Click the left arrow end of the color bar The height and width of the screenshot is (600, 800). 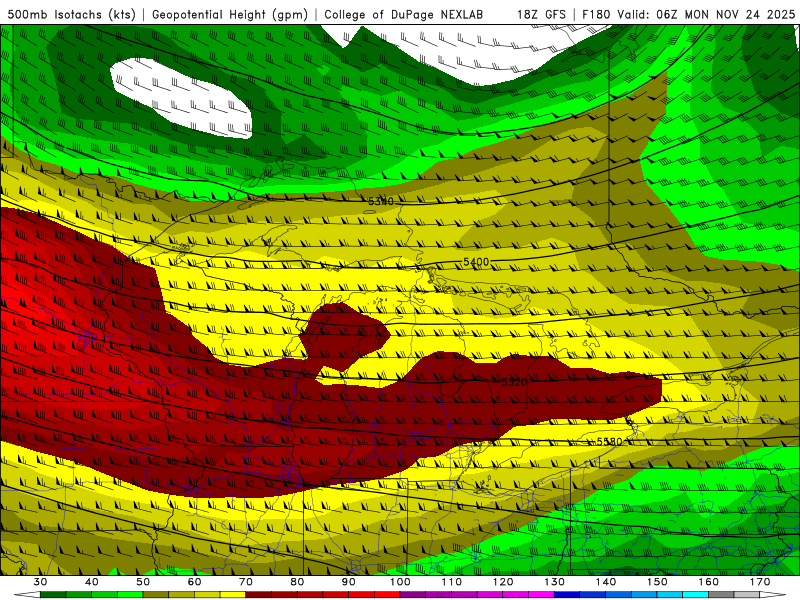click(27, 595)
